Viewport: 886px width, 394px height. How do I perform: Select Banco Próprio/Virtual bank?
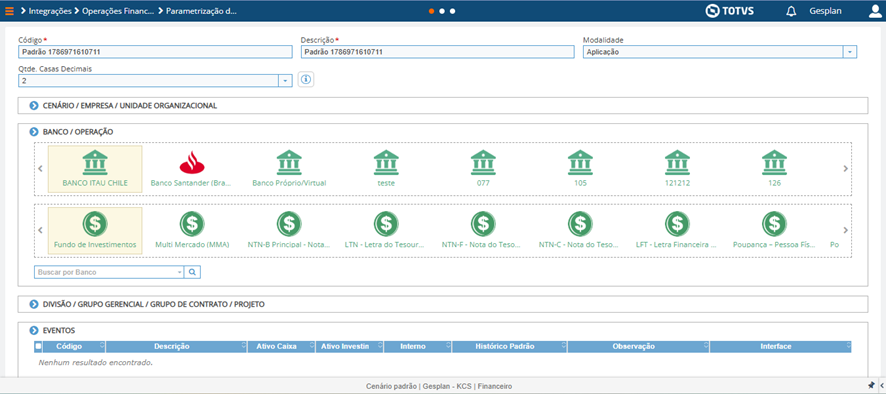pos(289,169)
